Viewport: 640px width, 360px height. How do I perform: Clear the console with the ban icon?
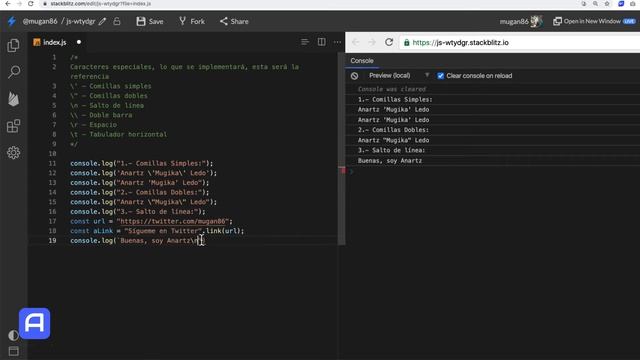[x=354, y=76]
